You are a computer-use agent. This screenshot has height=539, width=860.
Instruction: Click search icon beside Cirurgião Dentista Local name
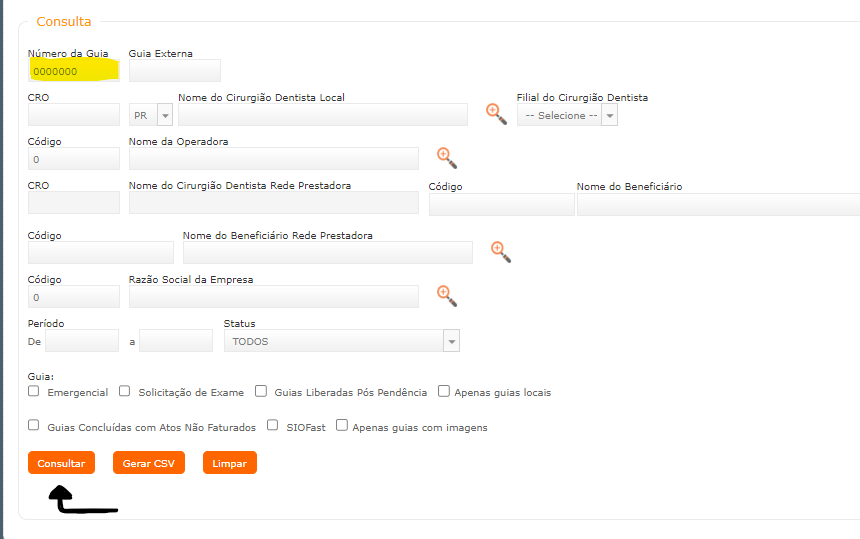pos(496,113)
